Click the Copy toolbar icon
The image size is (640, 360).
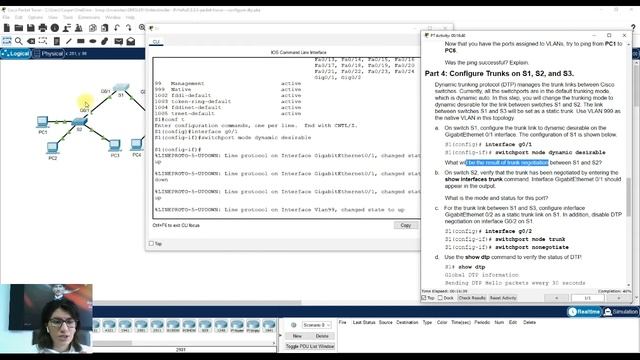93,28
